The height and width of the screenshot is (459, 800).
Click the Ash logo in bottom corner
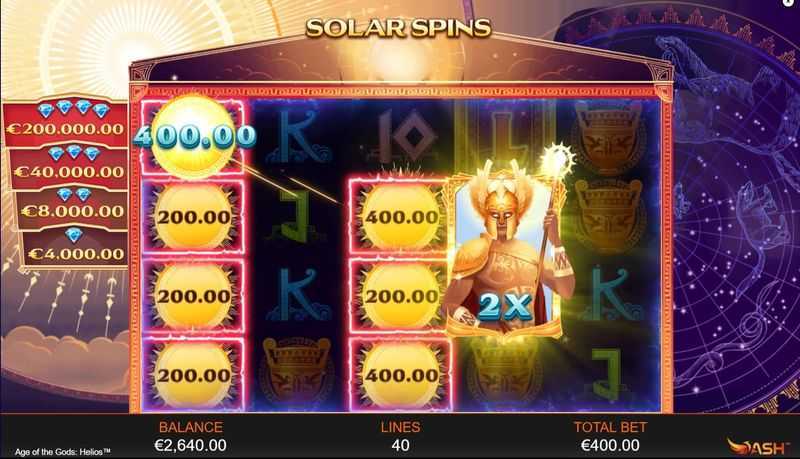point(757,447)
